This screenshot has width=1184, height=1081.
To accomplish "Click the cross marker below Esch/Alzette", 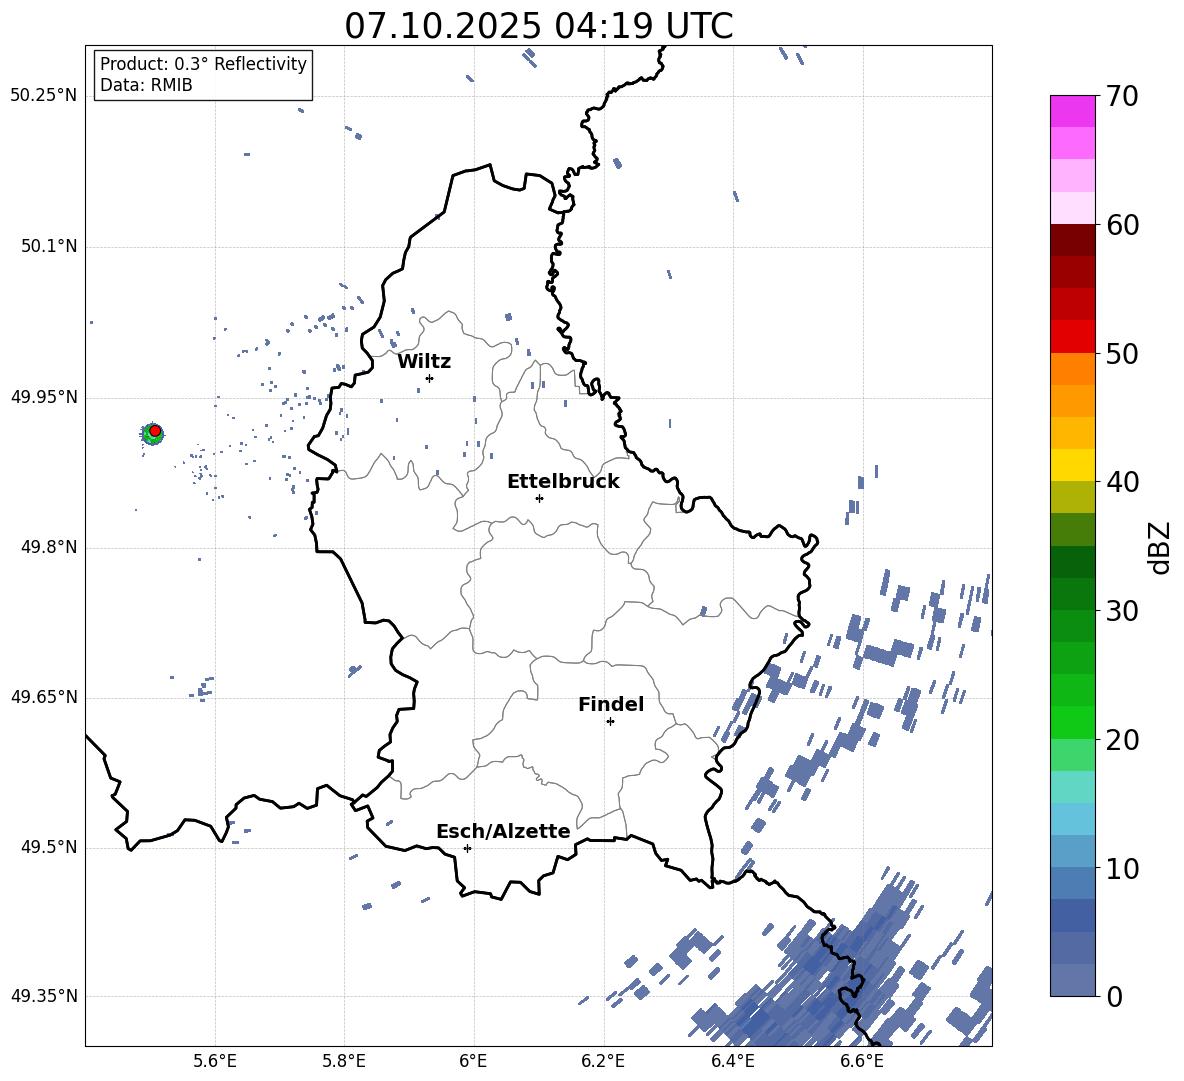I will pos(467,848).
